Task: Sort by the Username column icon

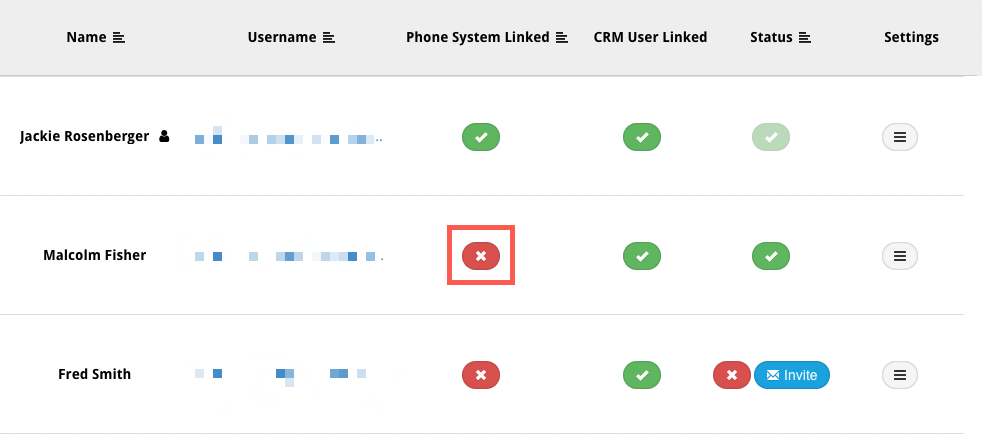Action: (x=329, y=38)
